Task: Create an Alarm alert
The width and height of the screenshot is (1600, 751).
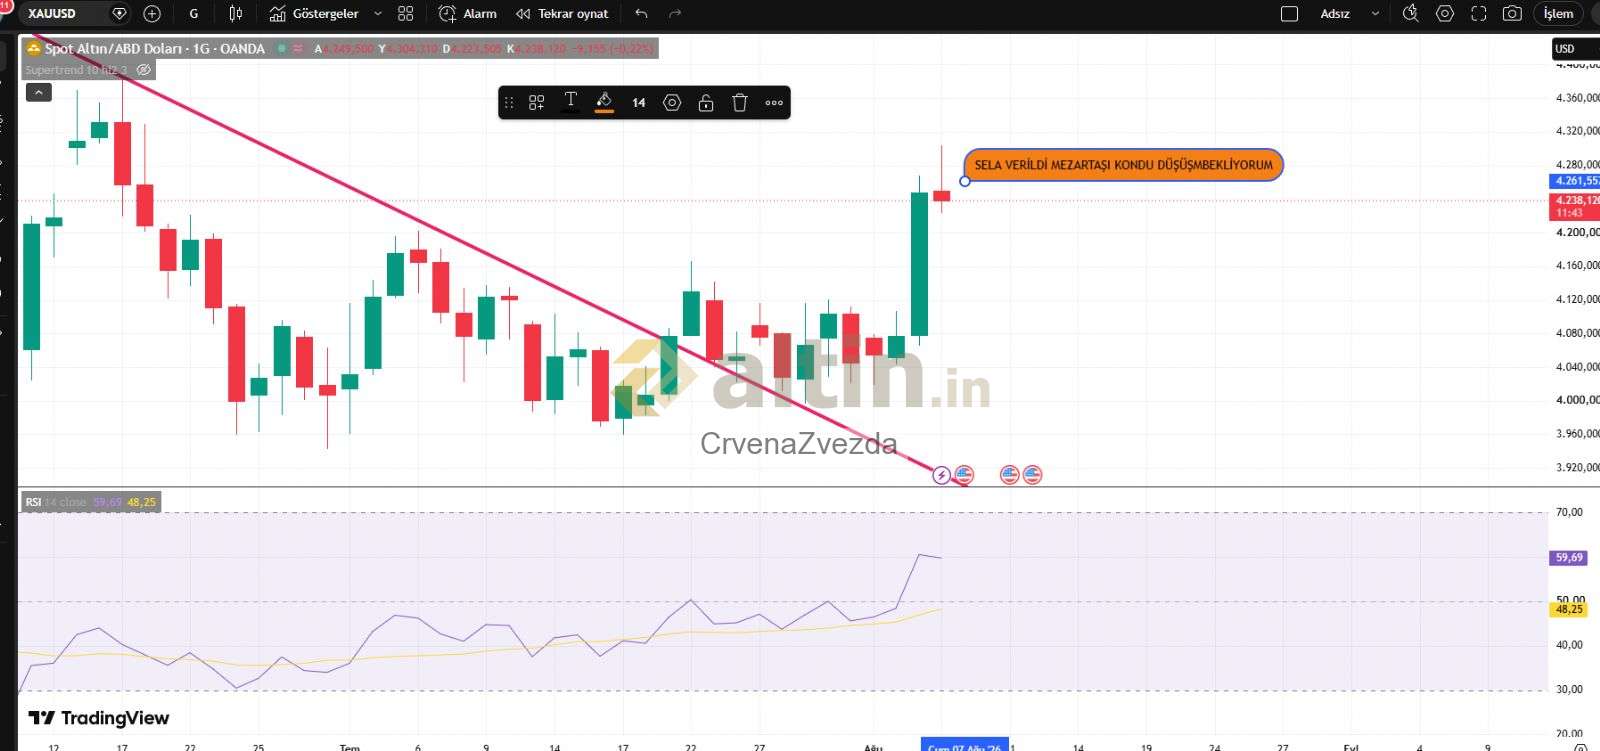Action: pos(468,14)
